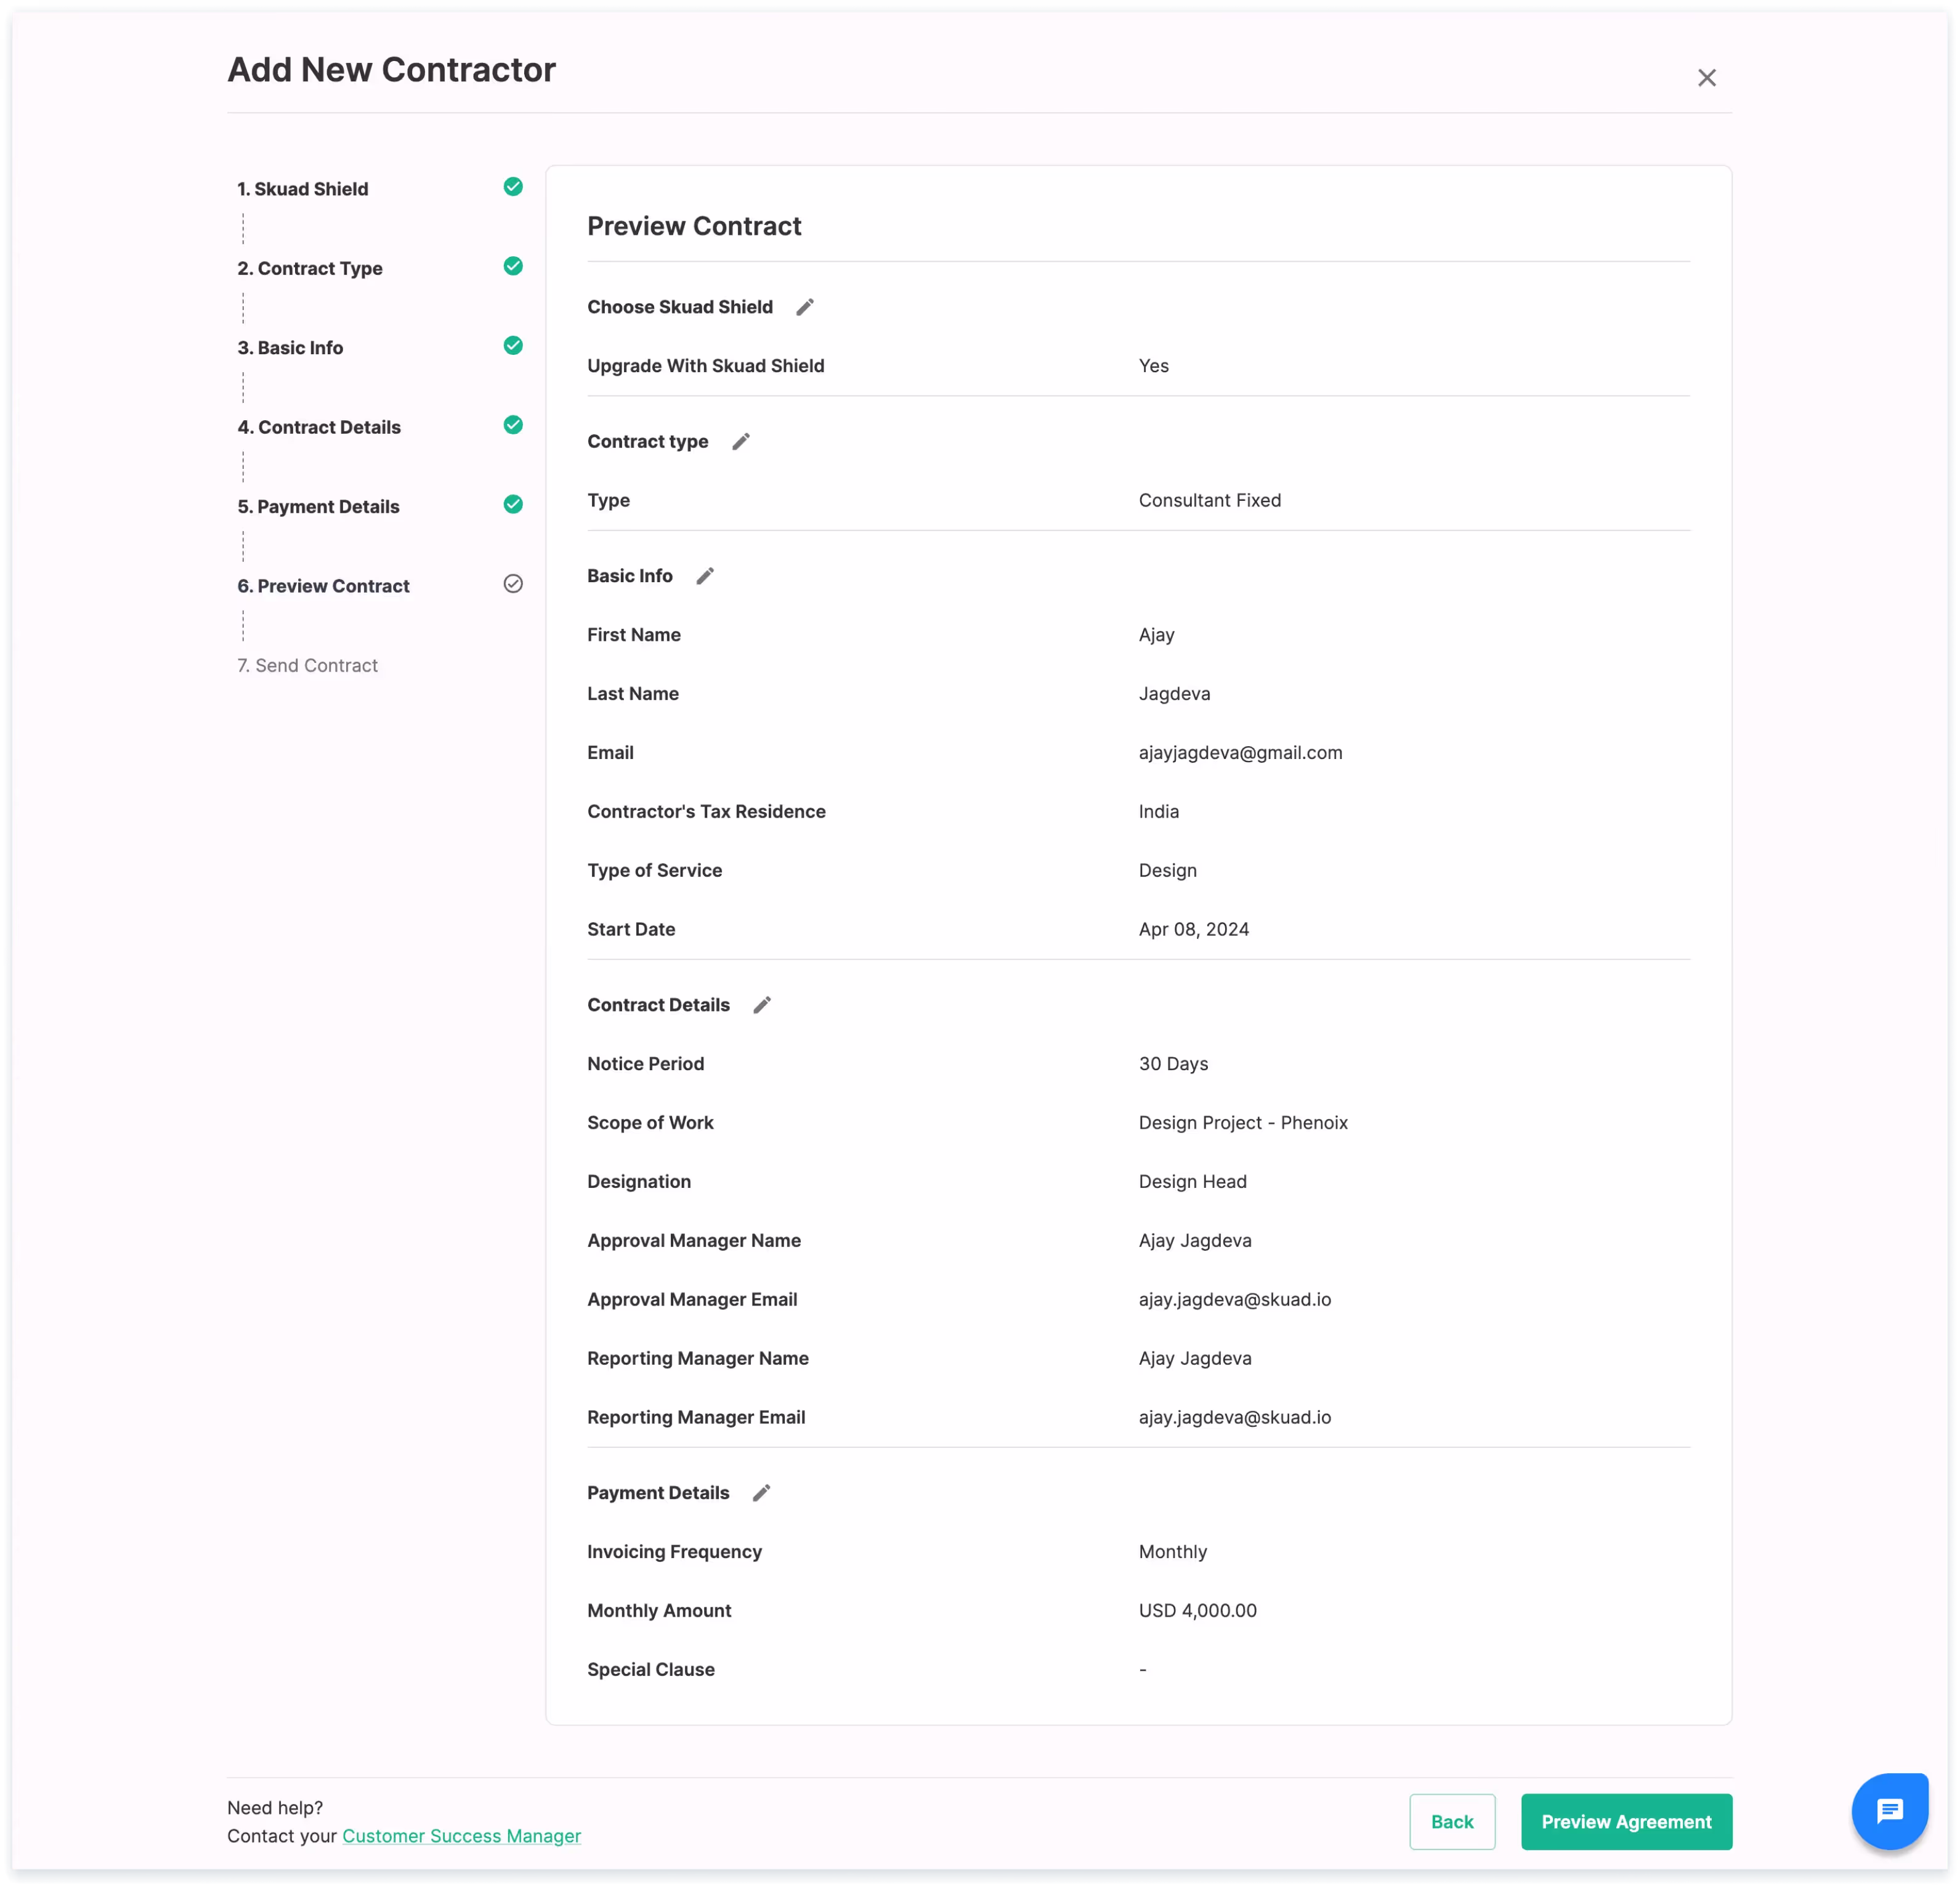The width and height of the screenshot is (1960, 1889).
Task: Open the chat support bubble
Action: pyautogui.click(x=1889, y=1811)
